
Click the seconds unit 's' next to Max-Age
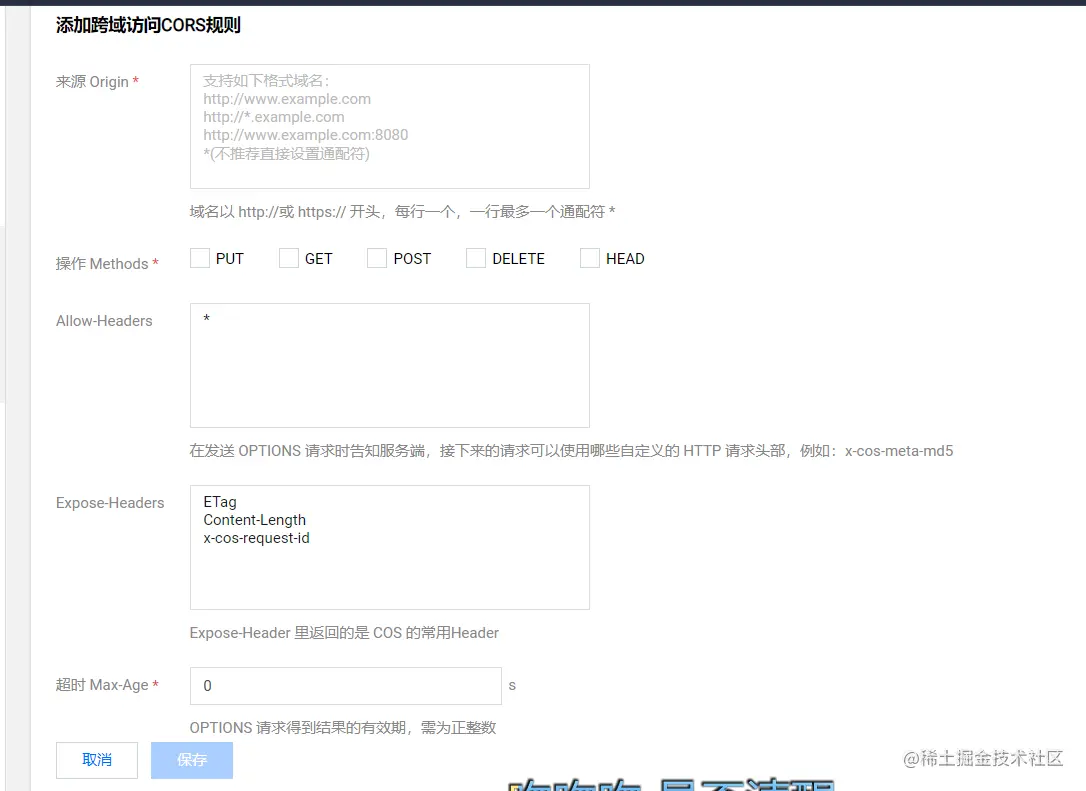[512, 686]
